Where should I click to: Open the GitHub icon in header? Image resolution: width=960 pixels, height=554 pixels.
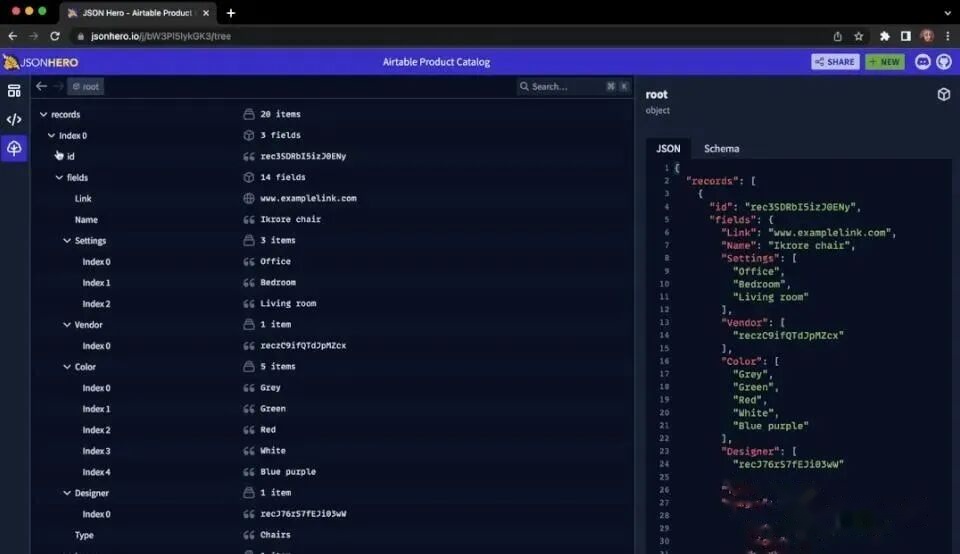point(943,62)
